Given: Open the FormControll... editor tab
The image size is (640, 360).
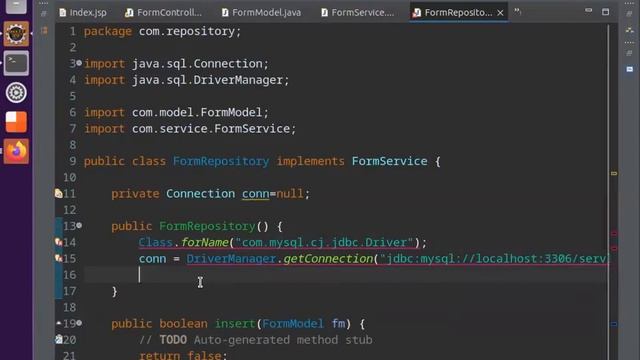Looking at the screenshot, I should pos(163,13).
